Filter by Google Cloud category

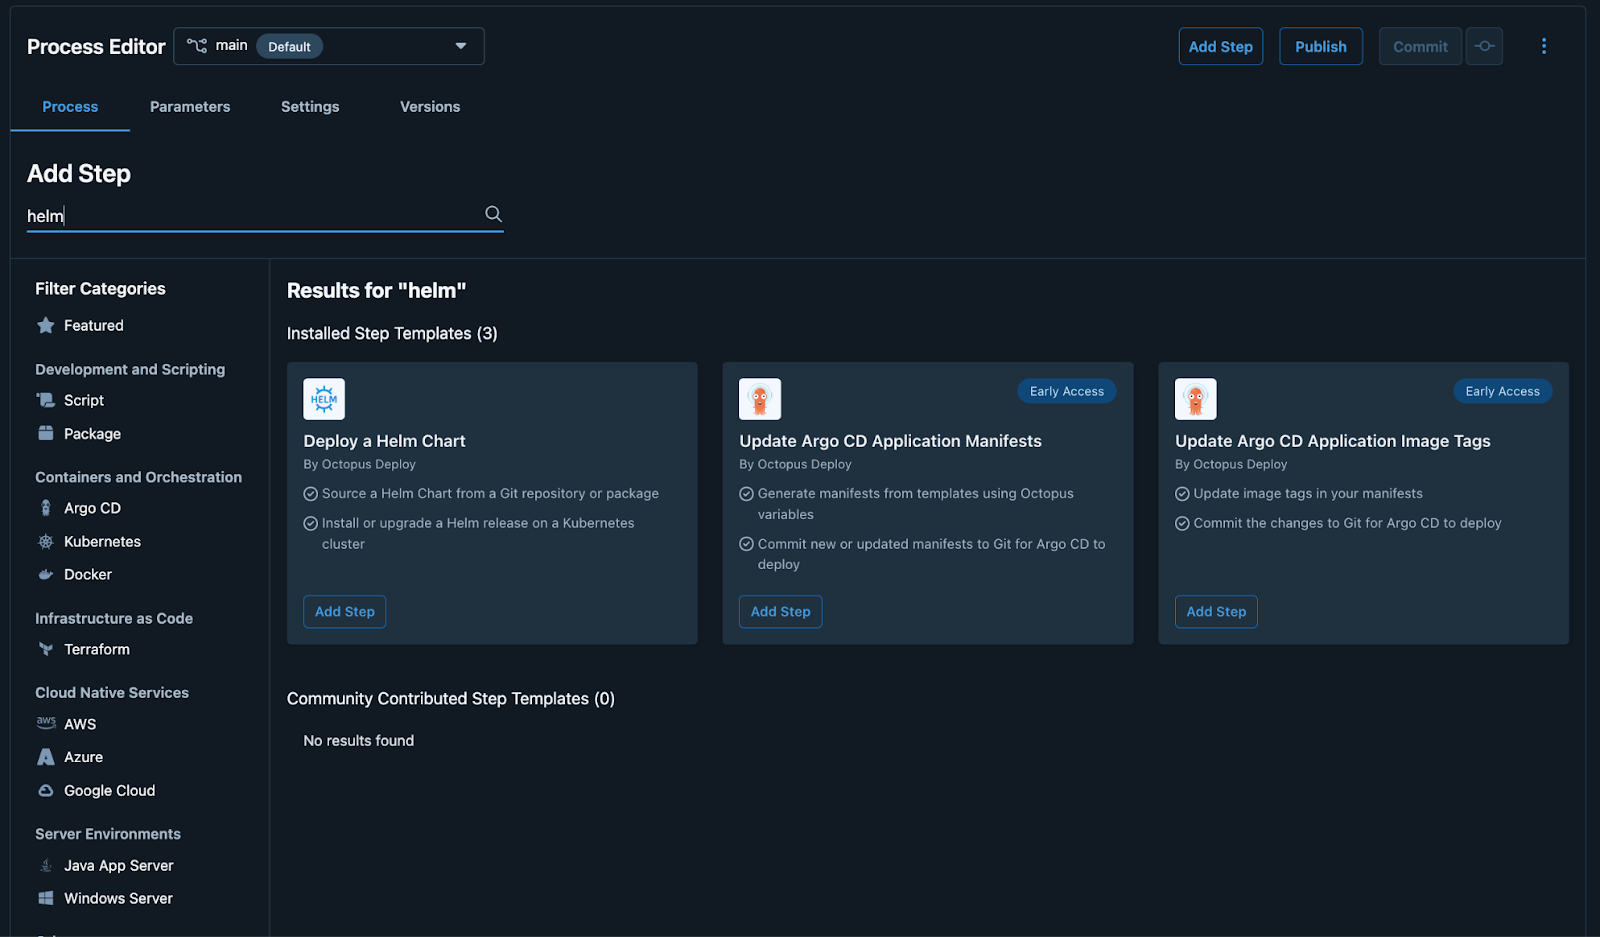[110, 790]
